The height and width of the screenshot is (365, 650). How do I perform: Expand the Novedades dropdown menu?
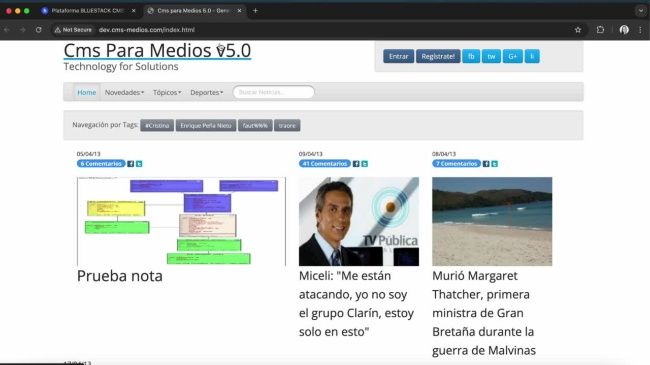click(124, 92)
